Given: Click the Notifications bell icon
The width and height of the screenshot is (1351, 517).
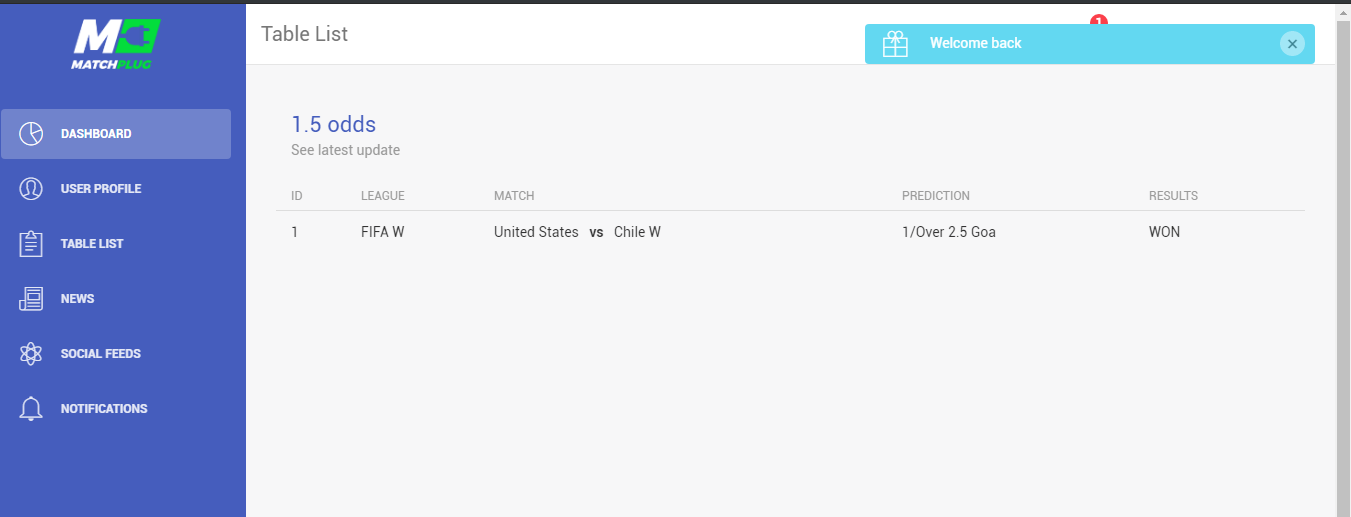Looking at the screenshot, I should point(31,409).
